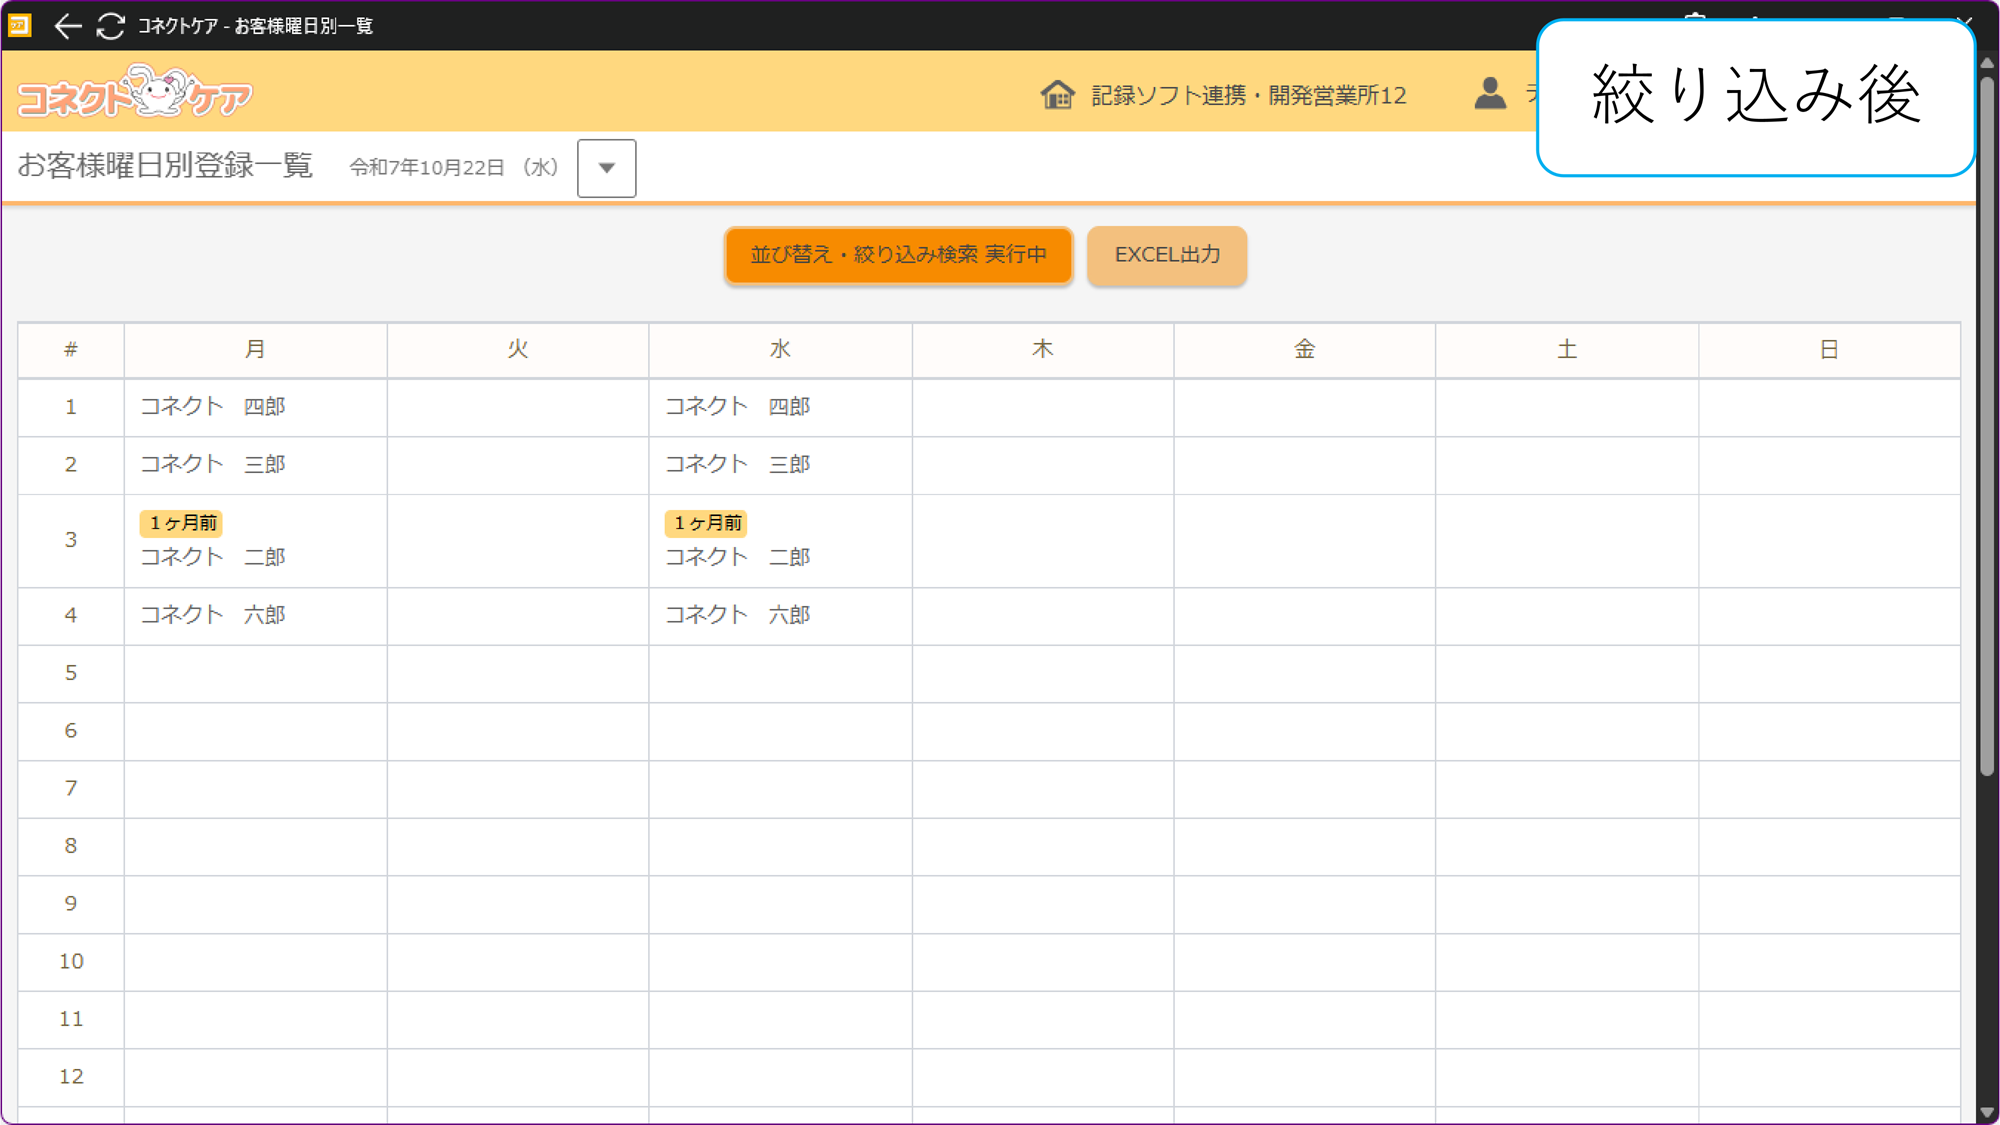Click the 月 column header
Screen dimensions: 2000x1125
(x=255, y=349)
